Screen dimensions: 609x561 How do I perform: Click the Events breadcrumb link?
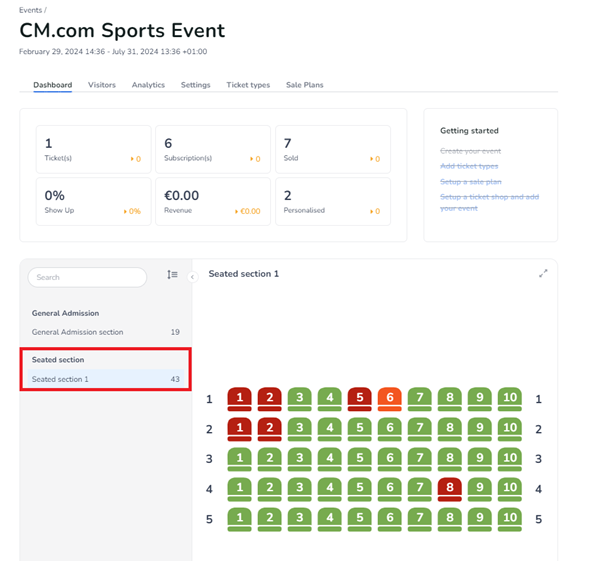click(31, 9)
